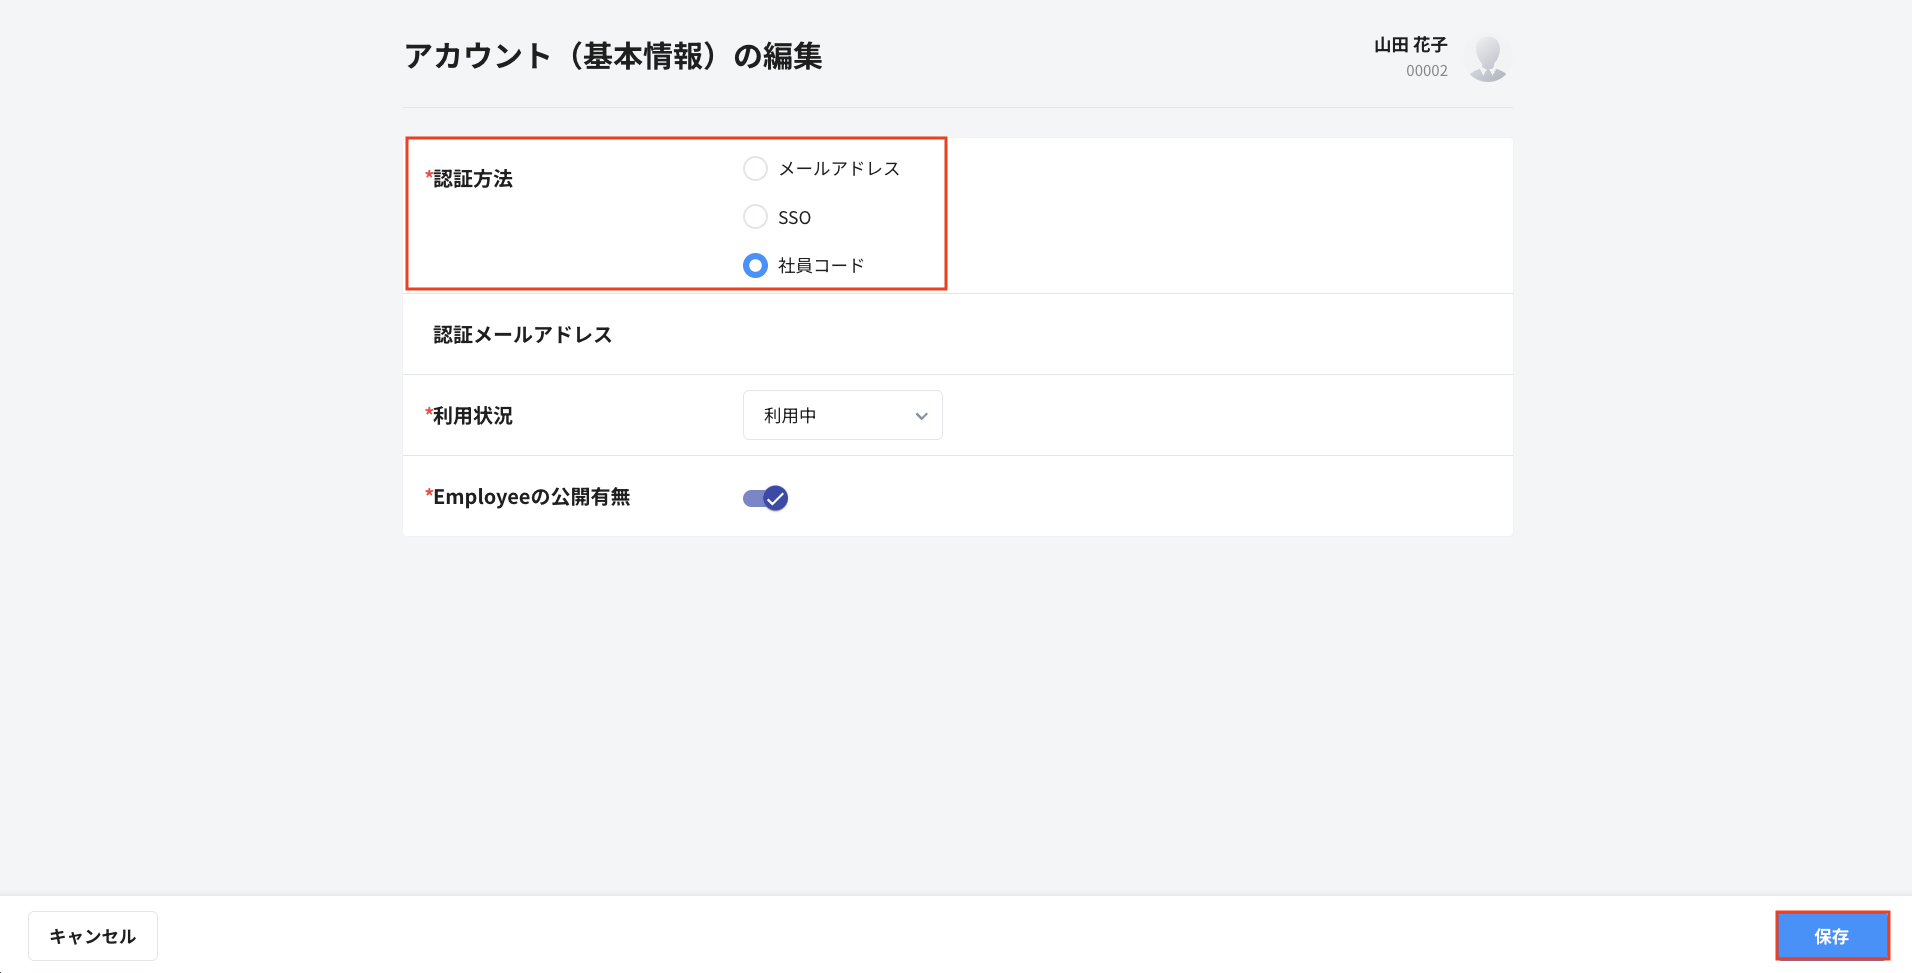Choose SSO as the authentication method
Viewport: 1912px width, 973px height.
(x=755, y=217)
